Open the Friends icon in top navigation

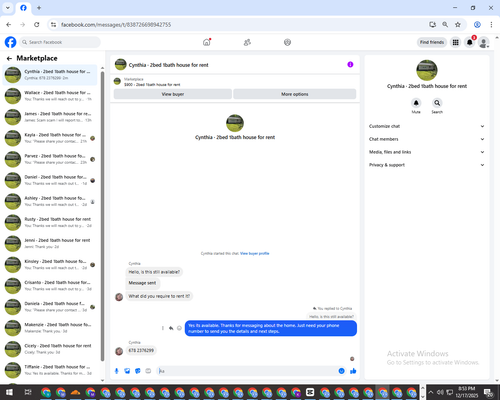click(x=247, y=42)
